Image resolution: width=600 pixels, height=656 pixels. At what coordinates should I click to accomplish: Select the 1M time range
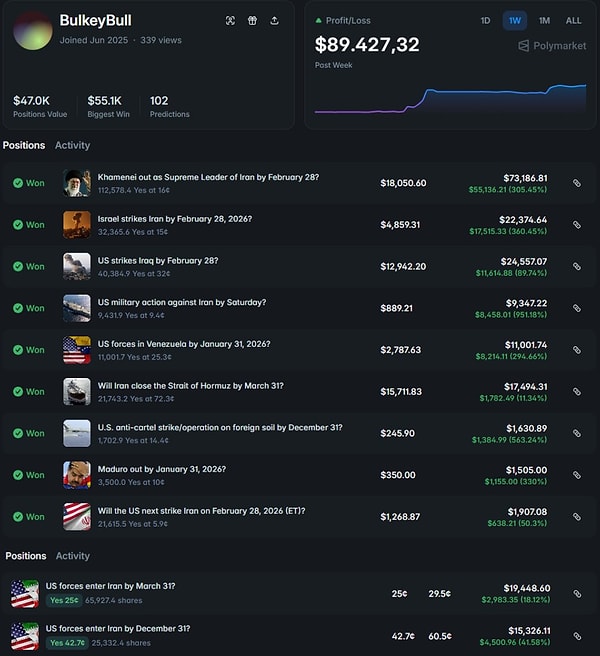(544, 21)
